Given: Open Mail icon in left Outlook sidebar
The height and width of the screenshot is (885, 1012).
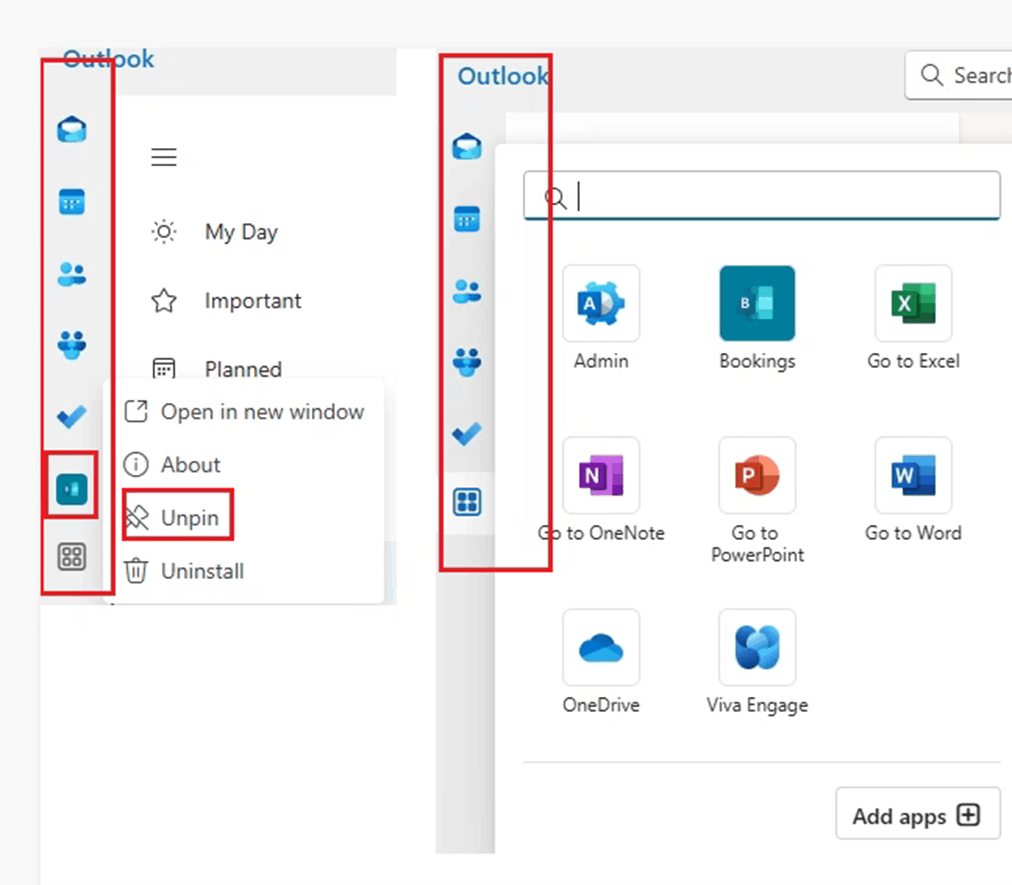Looking at the screenshot, I should pyautogui.click(x=72, y=129).
